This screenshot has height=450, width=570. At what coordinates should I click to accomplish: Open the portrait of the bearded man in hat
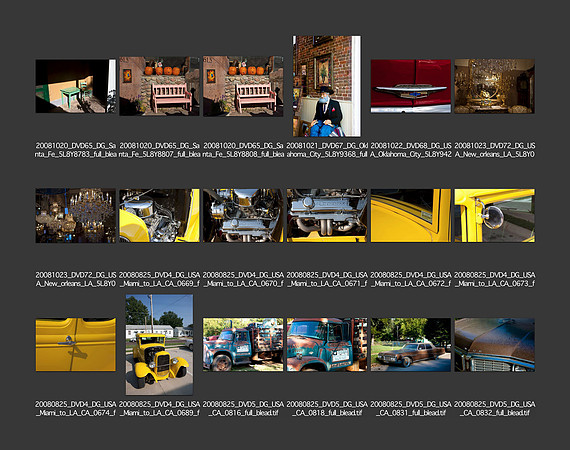(x=327, y=86)
